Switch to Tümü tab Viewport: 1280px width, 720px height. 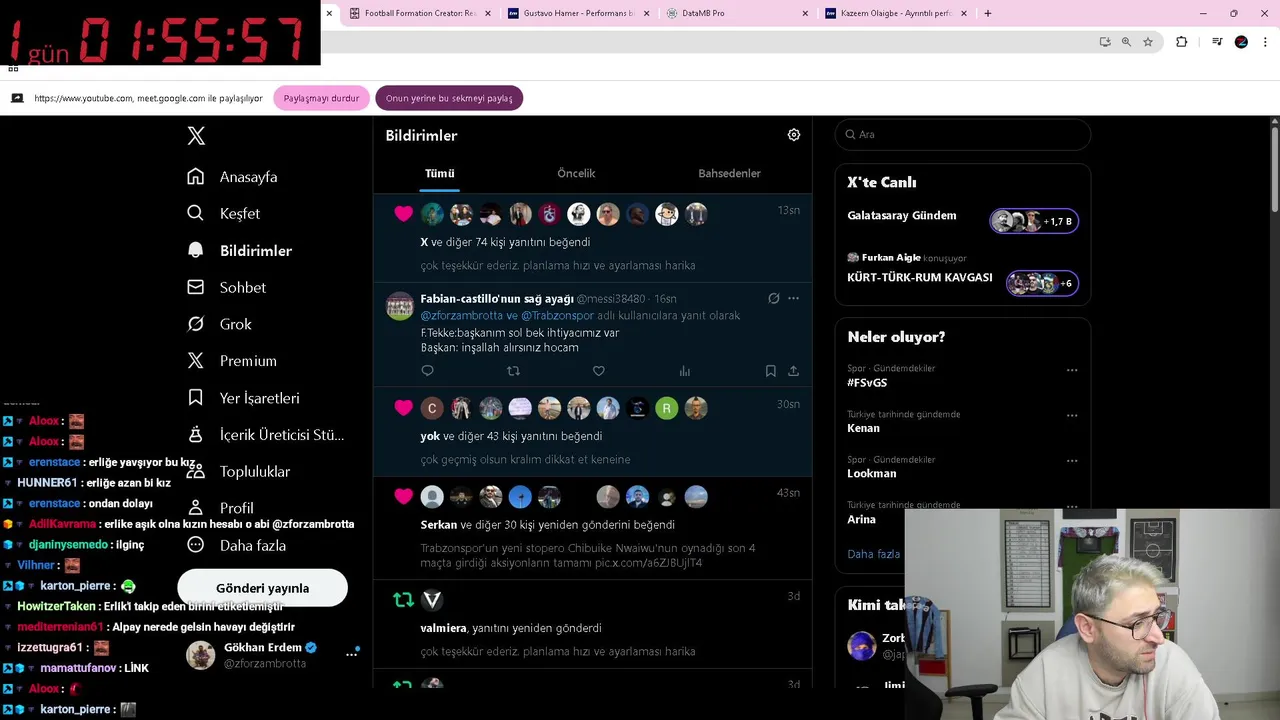439,173
